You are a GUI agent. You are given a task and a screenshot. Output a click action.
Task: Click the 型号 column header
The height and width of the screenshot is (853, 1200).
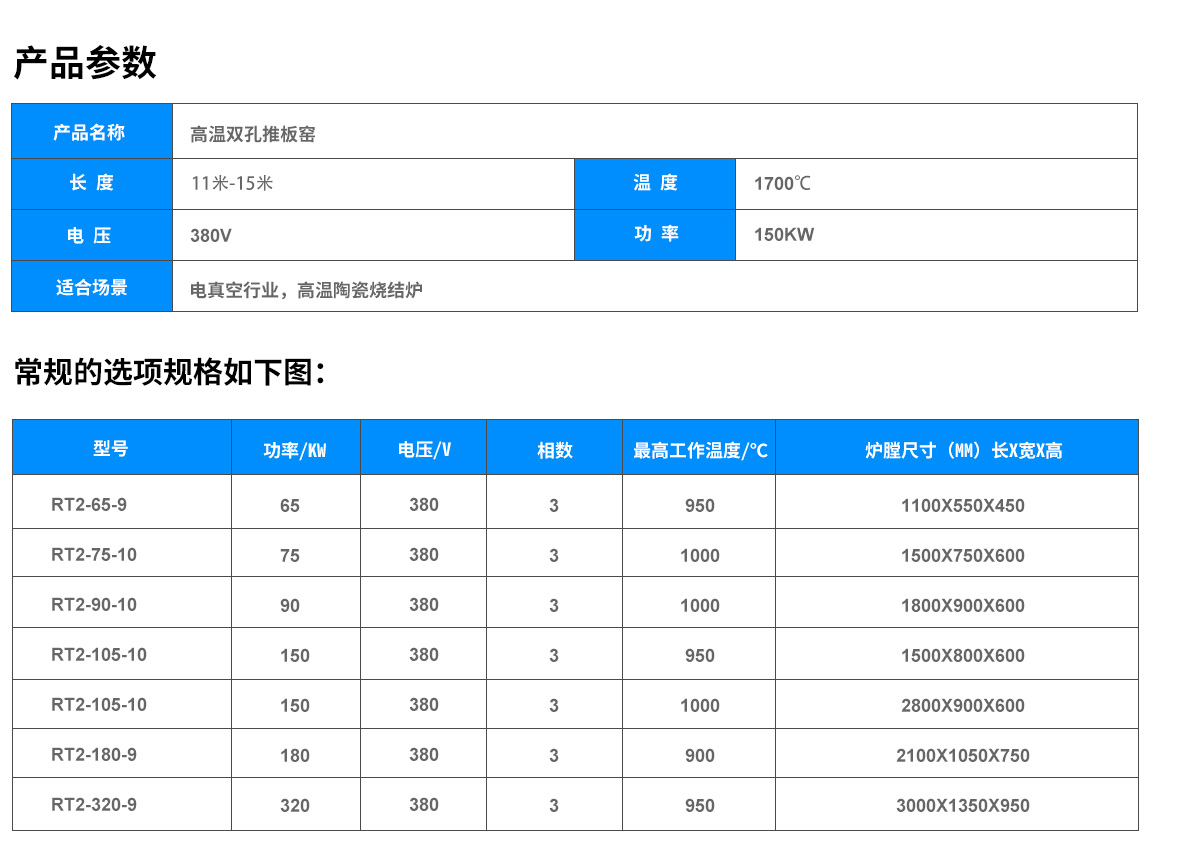pyautogui.click(x=111, y=449)
